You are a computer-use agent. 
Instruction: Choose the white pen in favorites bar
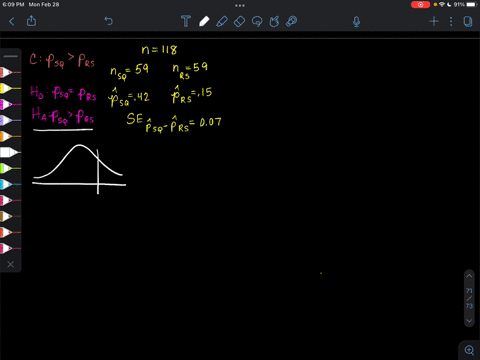10,152
